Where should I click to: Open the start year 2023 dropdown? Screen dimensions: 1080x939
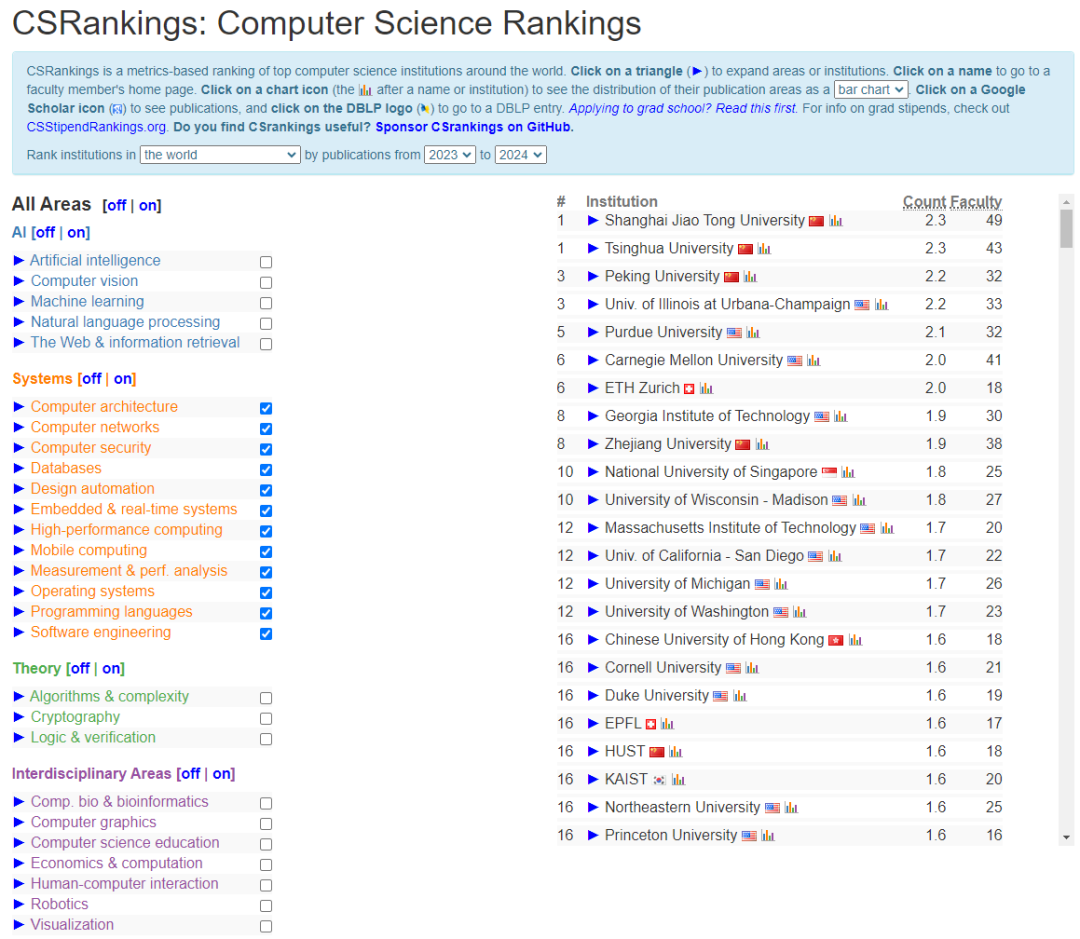(449, 155)
